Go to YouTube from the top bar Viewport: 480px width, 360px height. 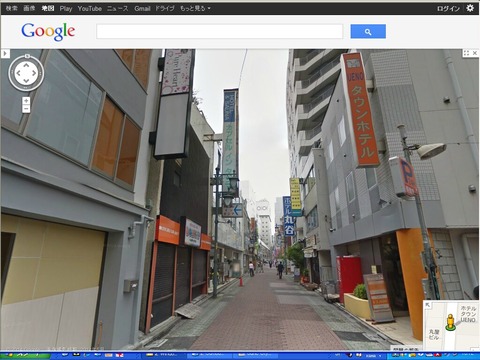click(89, 9)
